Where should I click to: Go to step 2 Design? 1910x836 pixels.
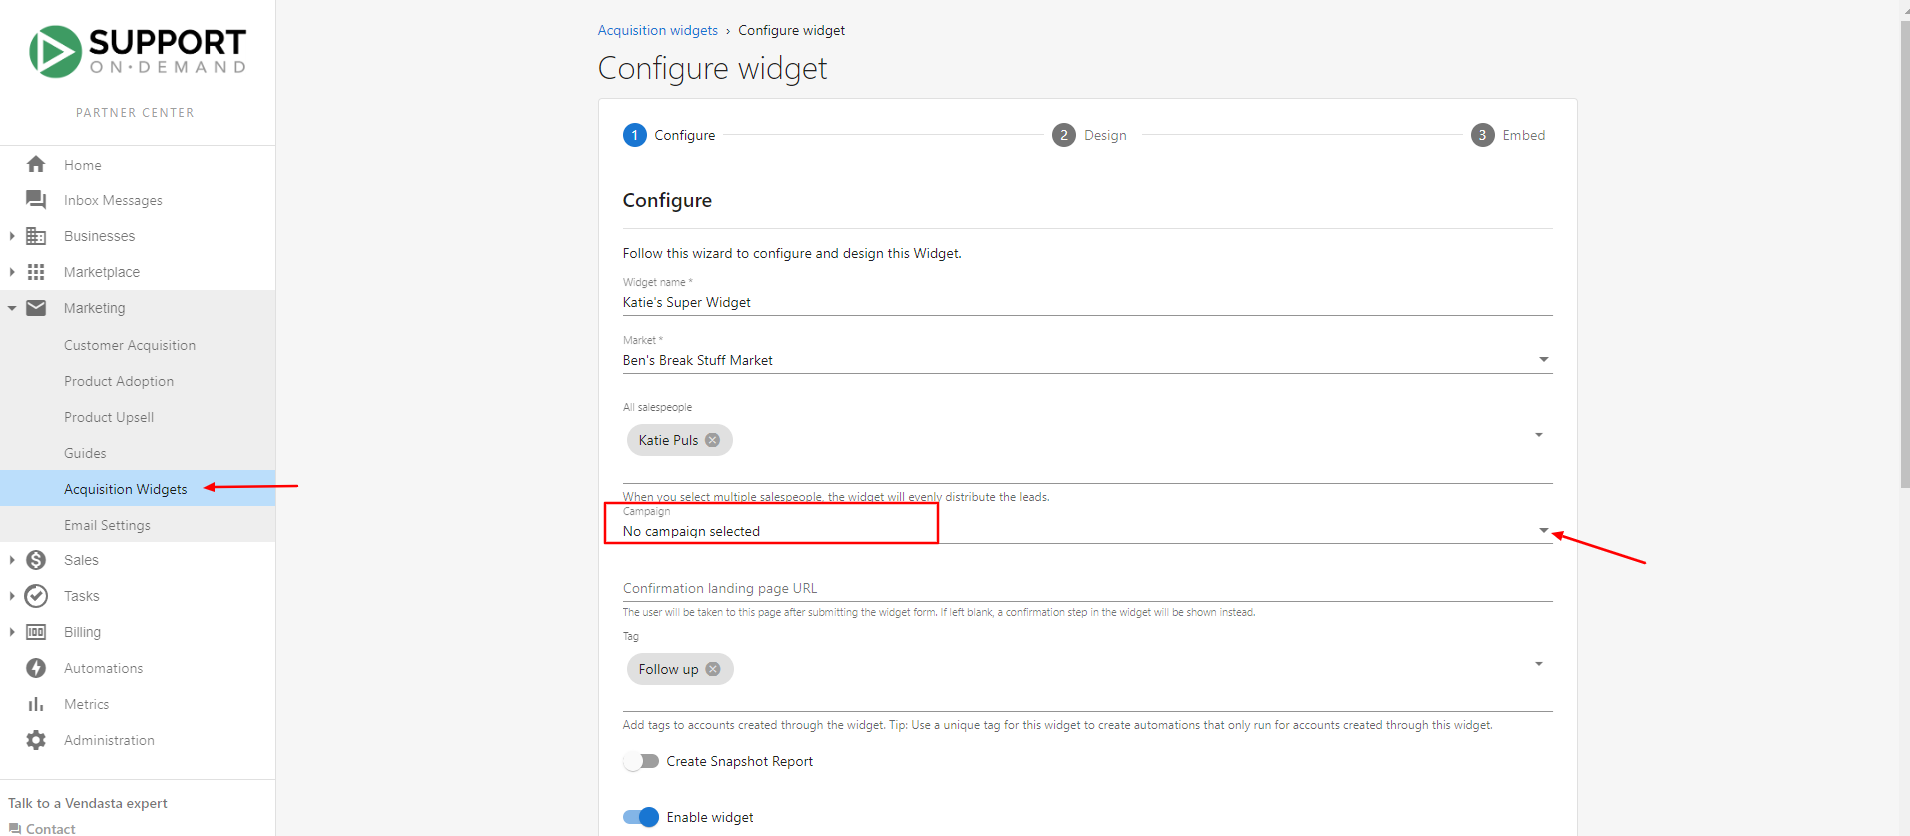[x=1089, y=135]
